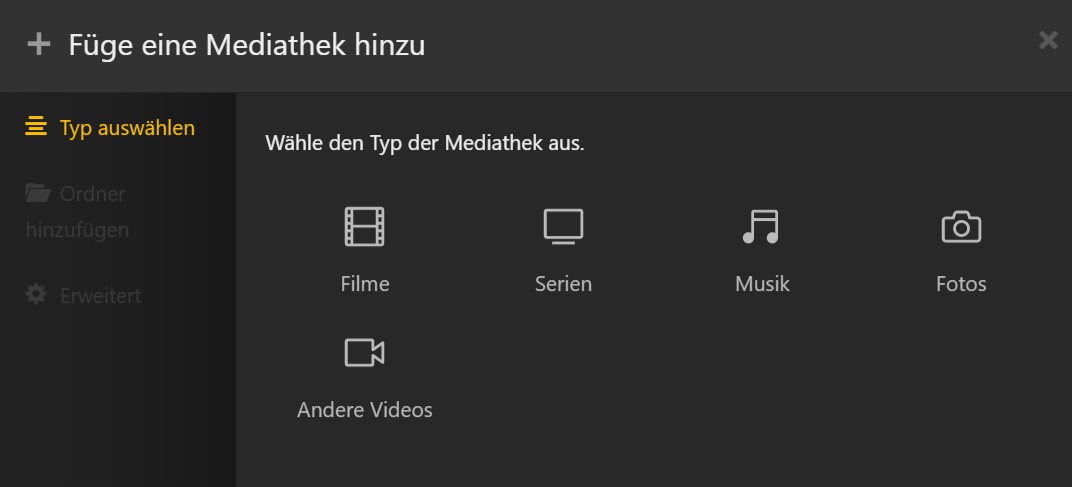Go to the Ordner hinzufügen step
The width and height of the screenshot is (1072, 487).
coord(77,211)
